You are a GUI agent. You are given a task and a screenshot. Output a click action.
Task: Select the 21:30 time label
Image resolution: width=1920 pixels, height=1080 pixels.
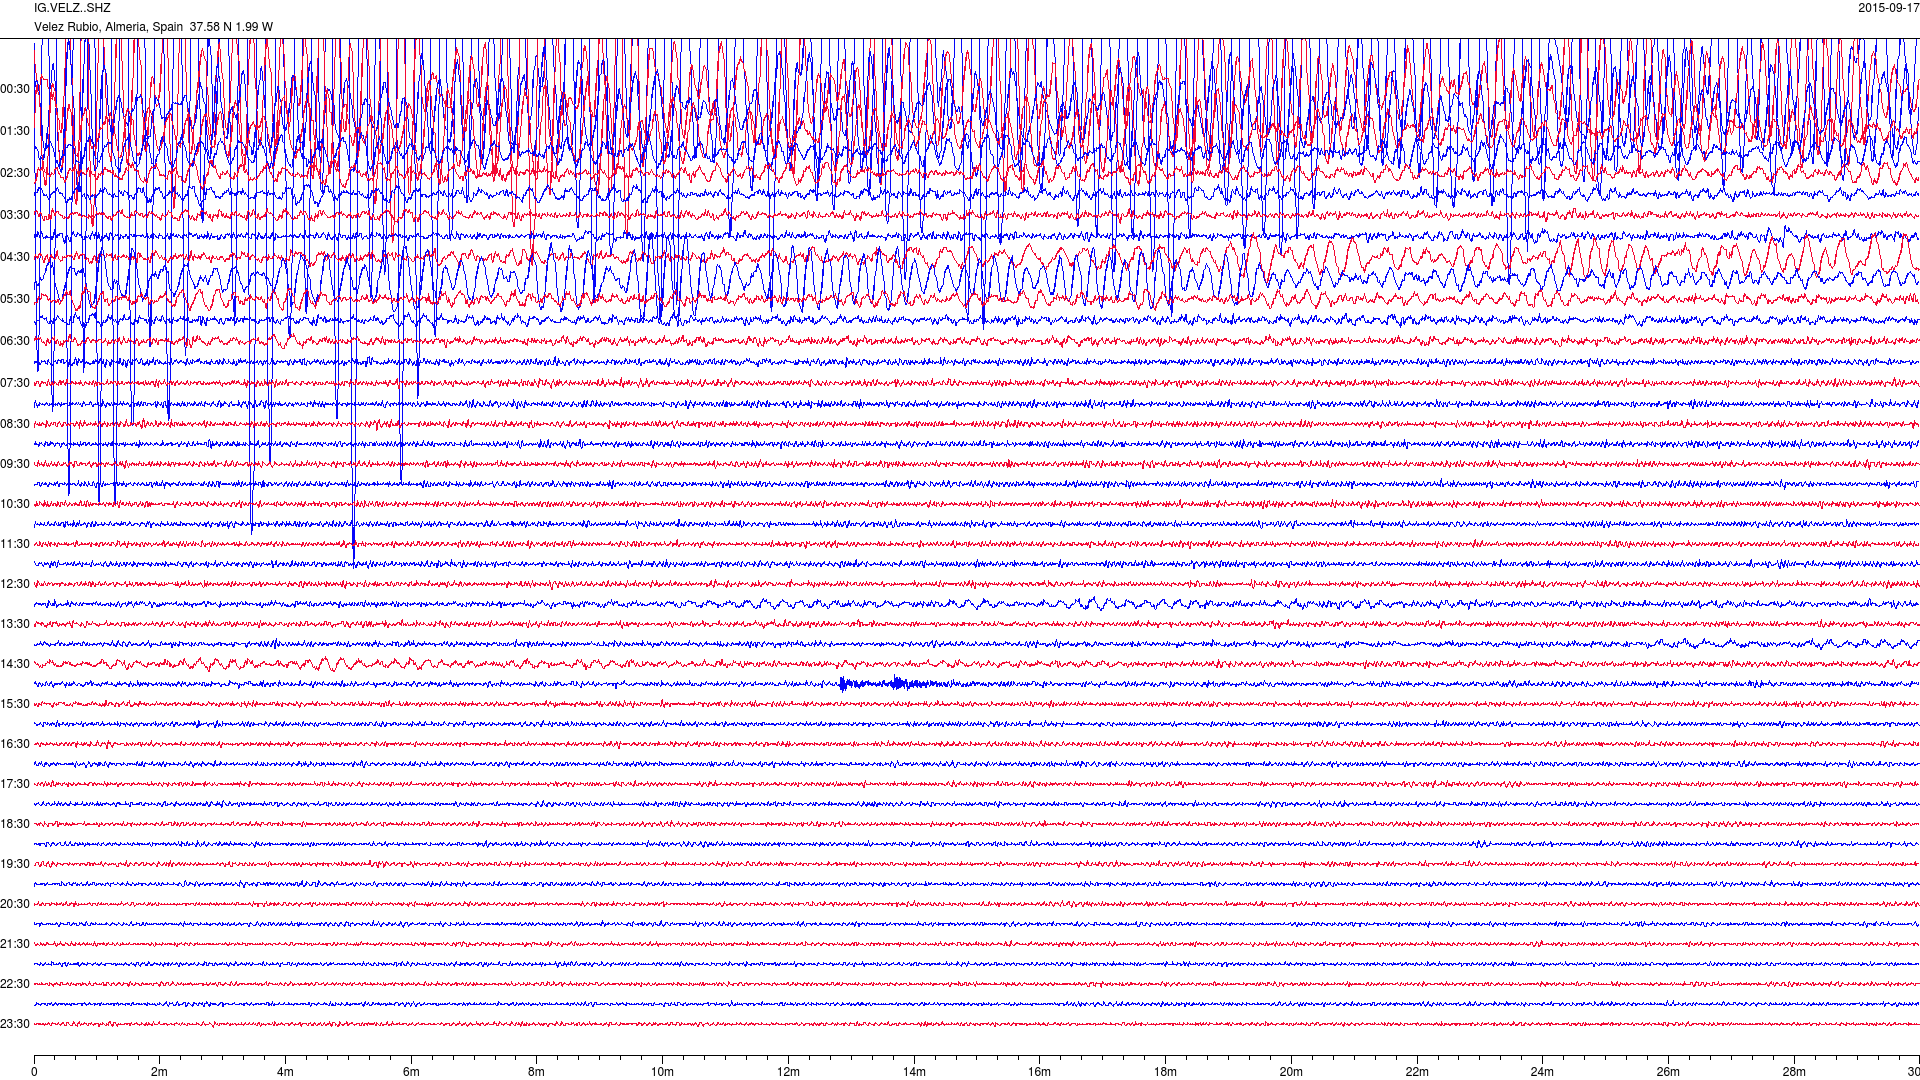tap(15, 944)
